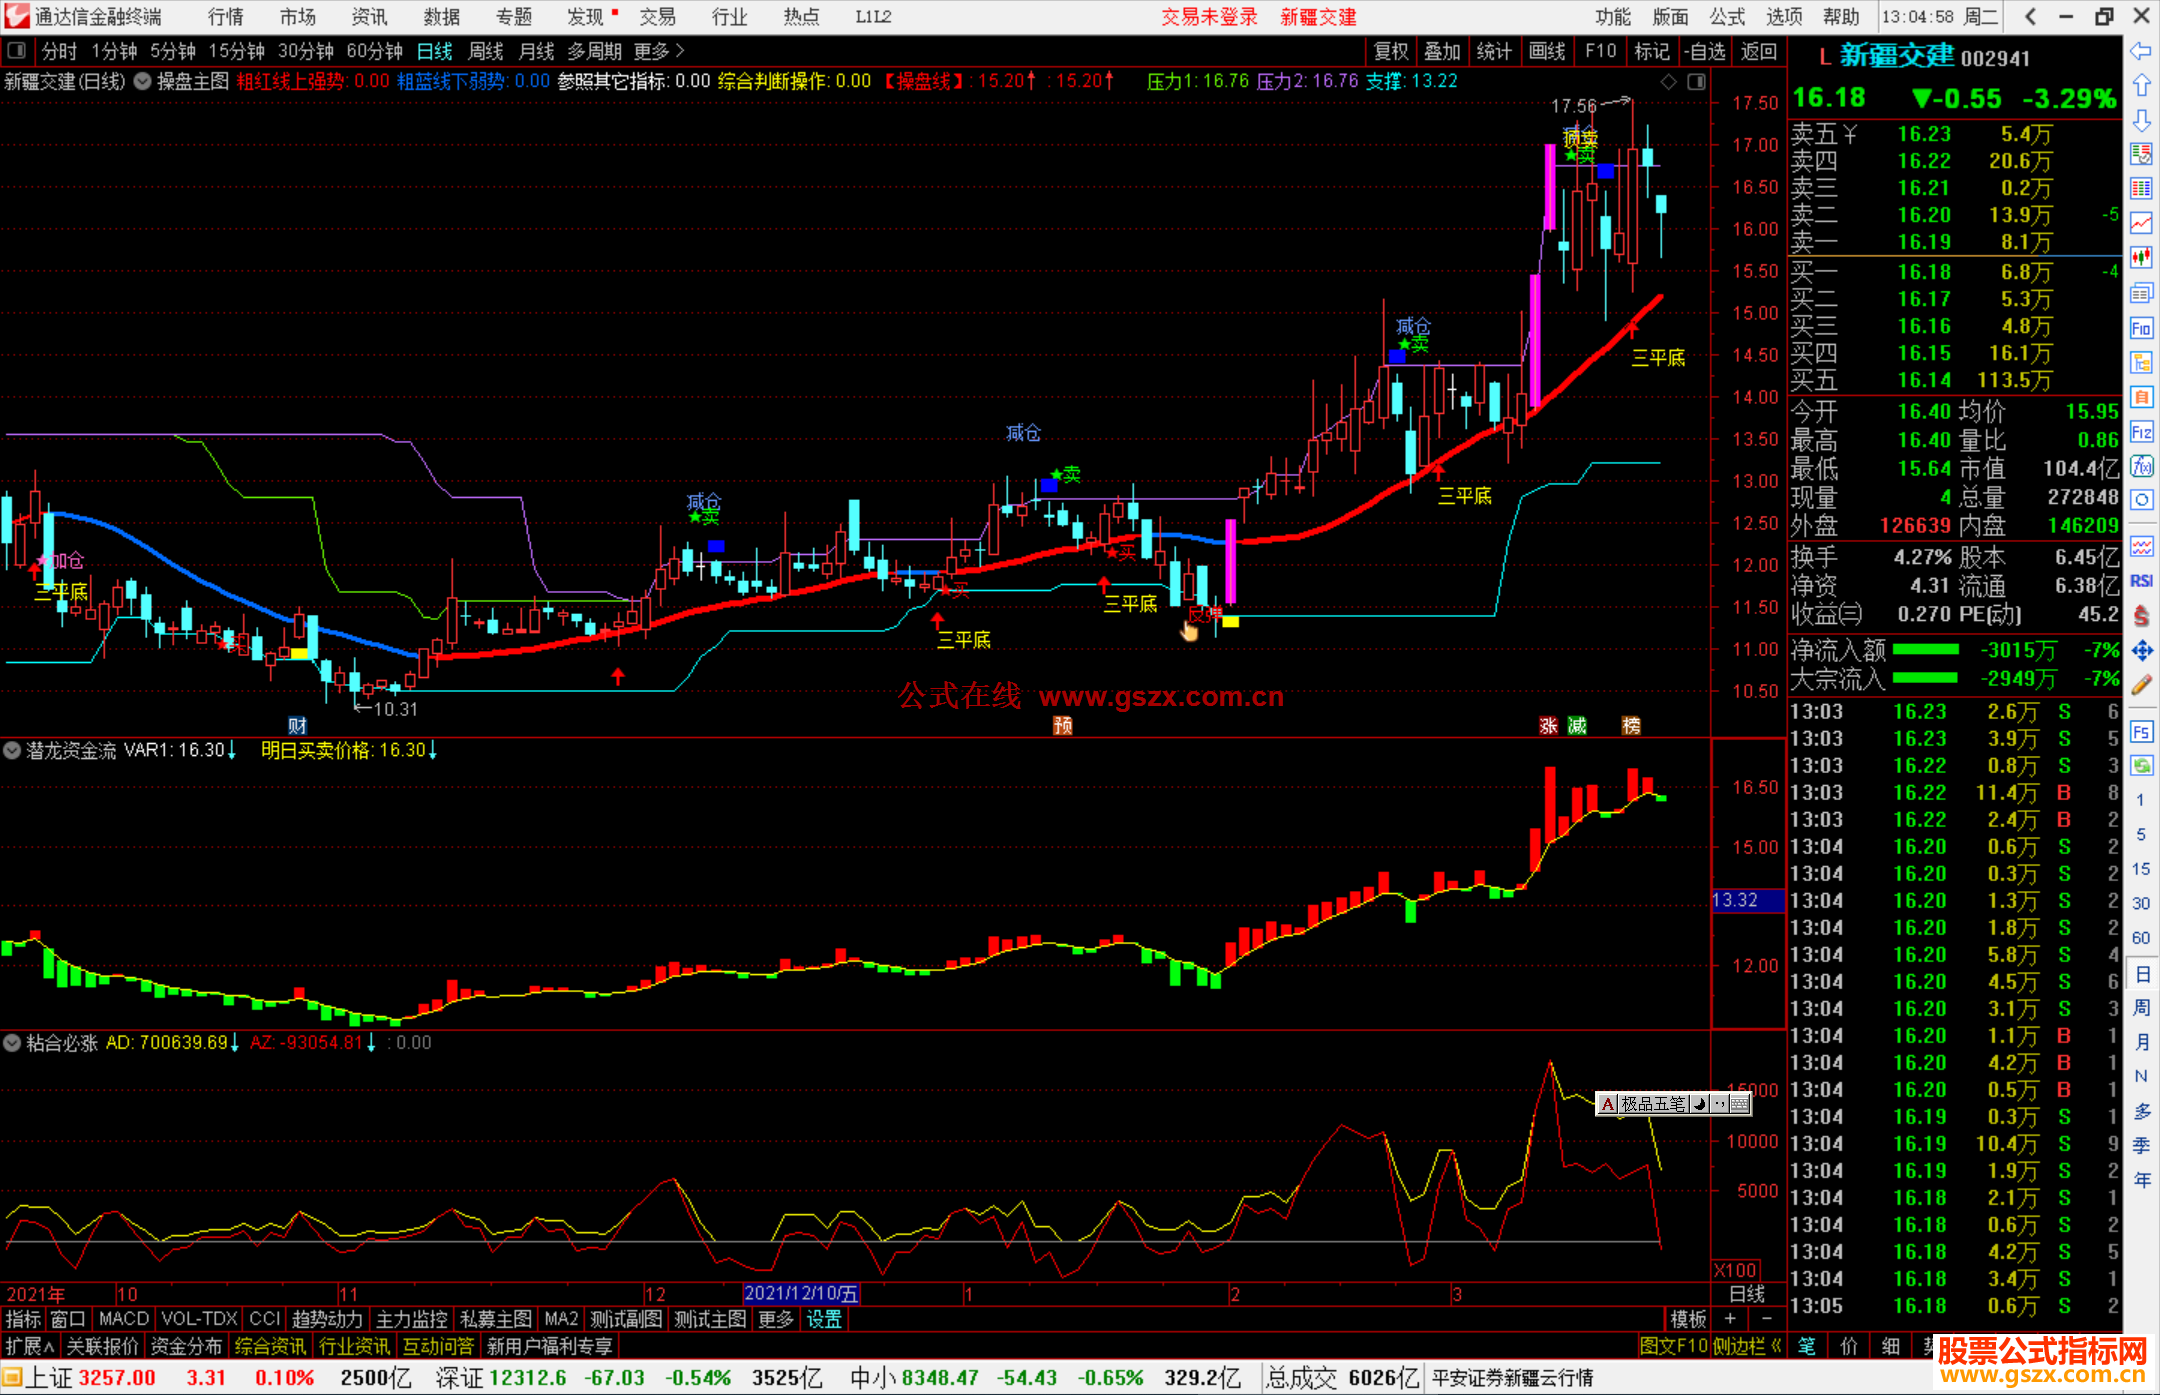Image resolution: width=2160 pixels, height=1395 pixels.
Task: Open the 行情 menu
Action: coord(226,16)
